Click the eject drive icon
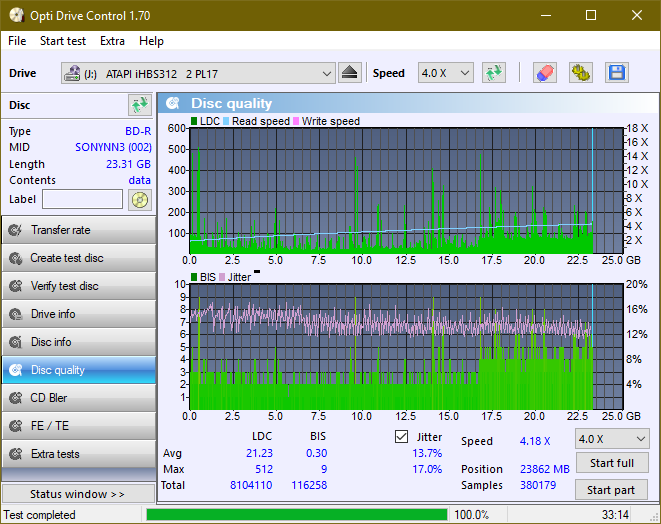Viewport: 661px width, 524px height. pyautogui.click(x=349, y=73)
